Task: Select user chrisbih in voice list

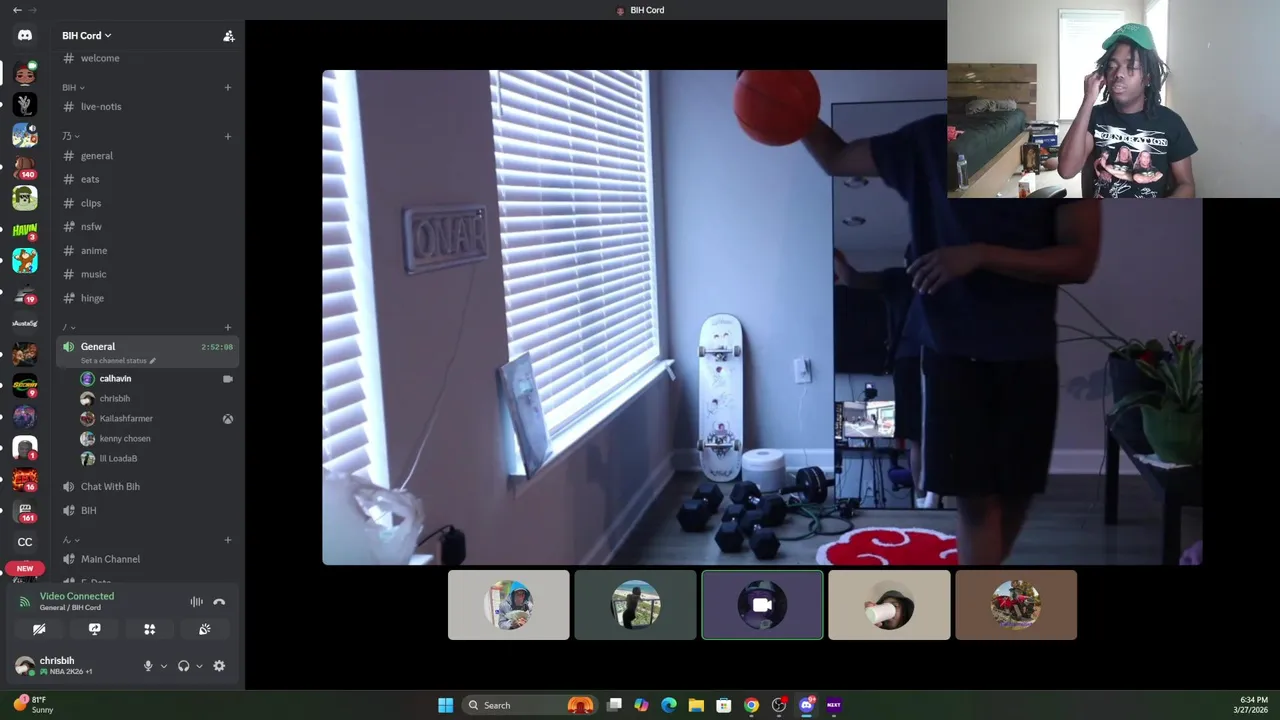Action: pos(155,399)
